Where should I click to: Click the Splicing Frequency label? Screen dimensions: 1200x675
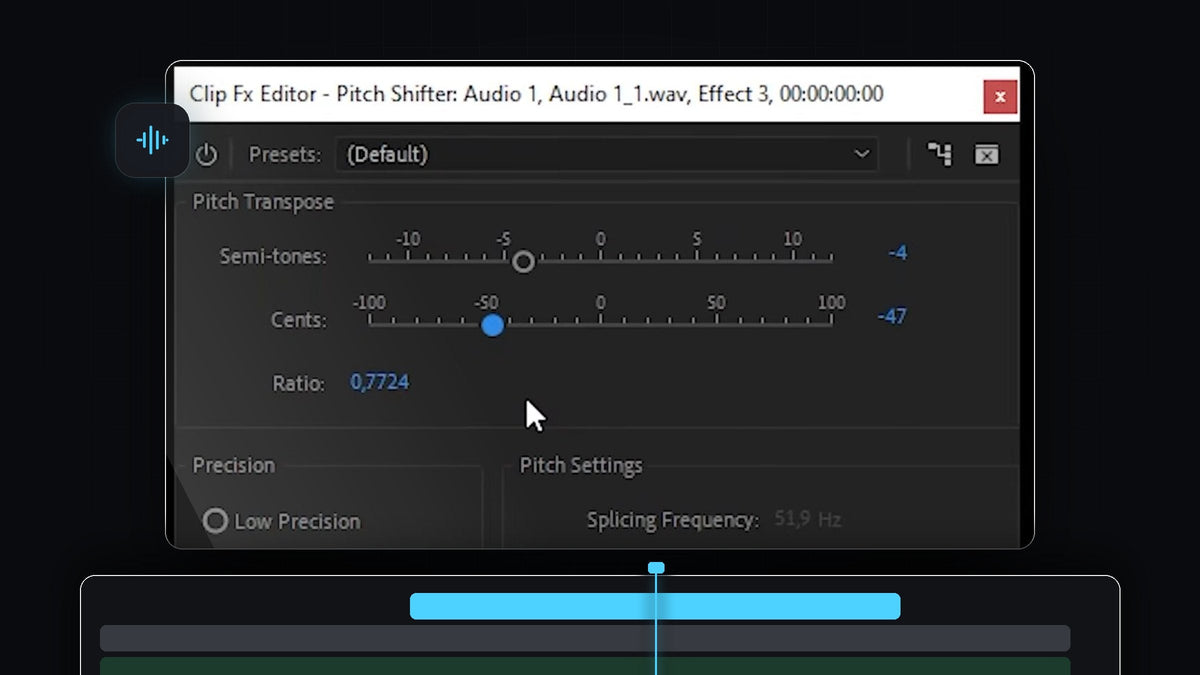pos(673,520)
